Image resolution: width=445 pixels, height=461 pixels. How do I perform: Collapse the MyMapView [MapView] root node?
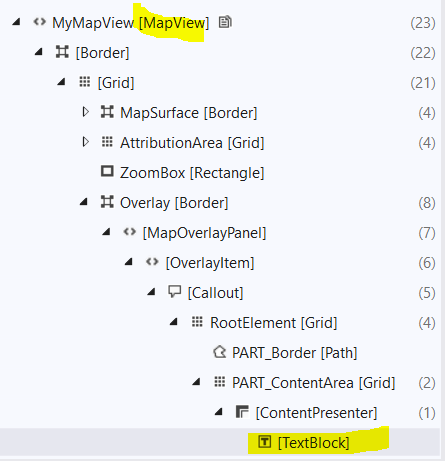(x=16, y=23)
